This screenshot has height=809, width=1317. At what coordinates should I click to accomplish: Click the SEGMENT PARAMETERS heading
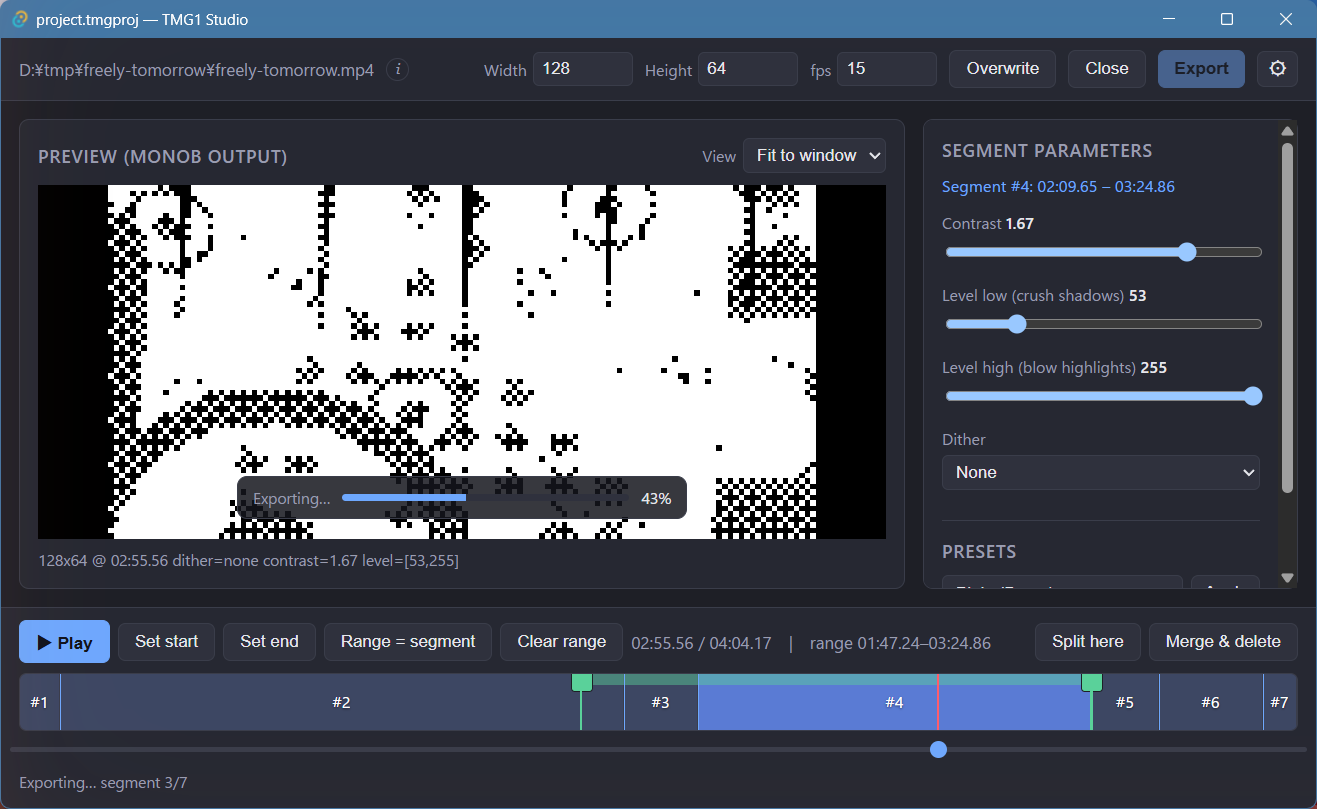pyautogui.click(x=1047, y=151)
